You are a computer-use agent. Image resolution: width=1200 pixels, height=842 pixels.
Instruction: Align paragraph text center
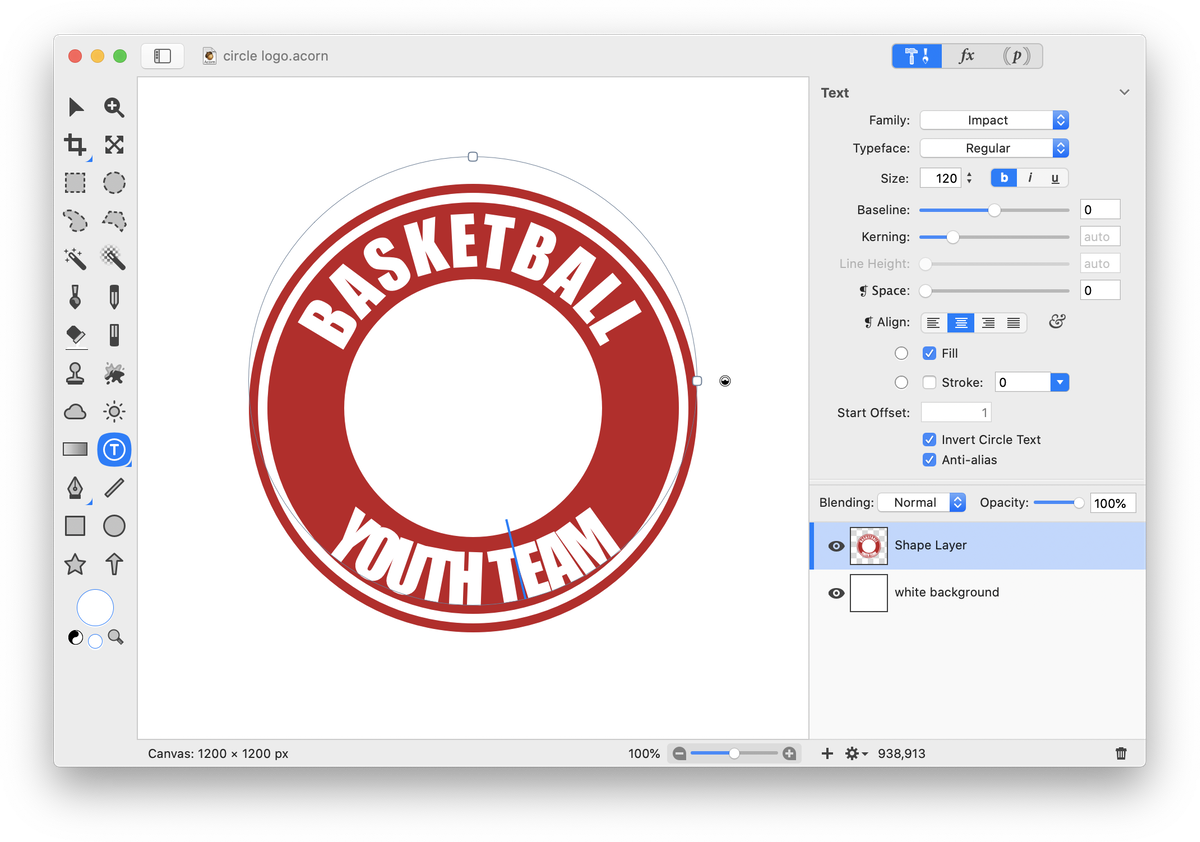click(x=960, y=323)
